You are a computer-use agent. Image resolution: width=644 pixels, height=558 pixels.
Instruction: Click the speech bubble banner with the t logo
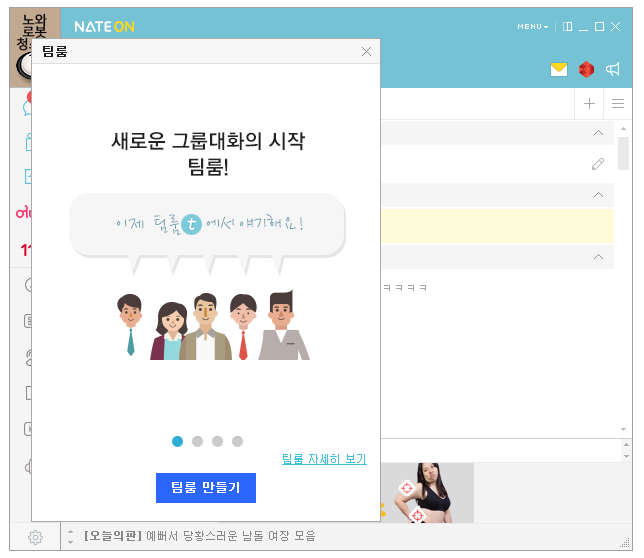[207, 225]
